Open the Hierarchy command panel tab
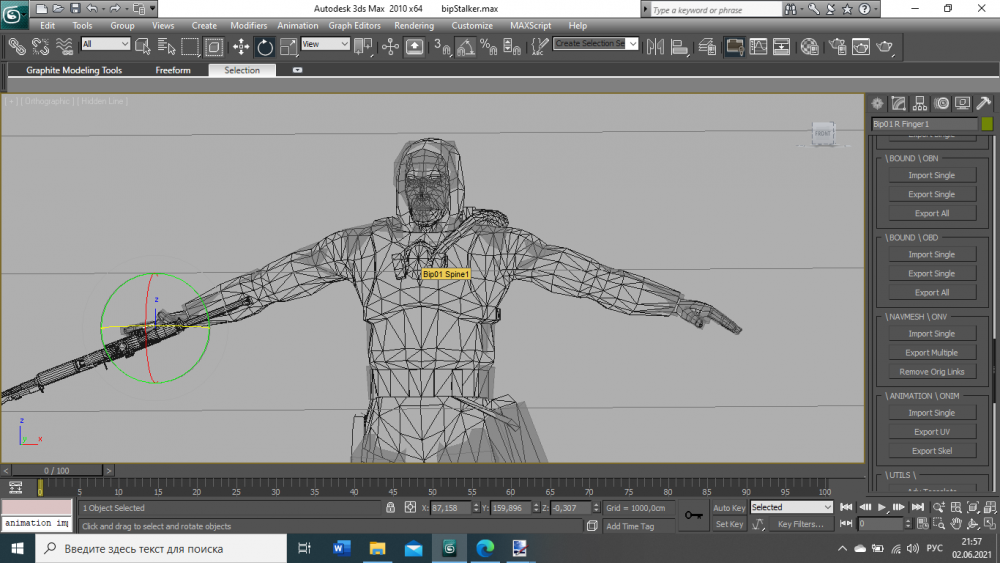The image size is (1000, 563). click(x=920, y=103)
